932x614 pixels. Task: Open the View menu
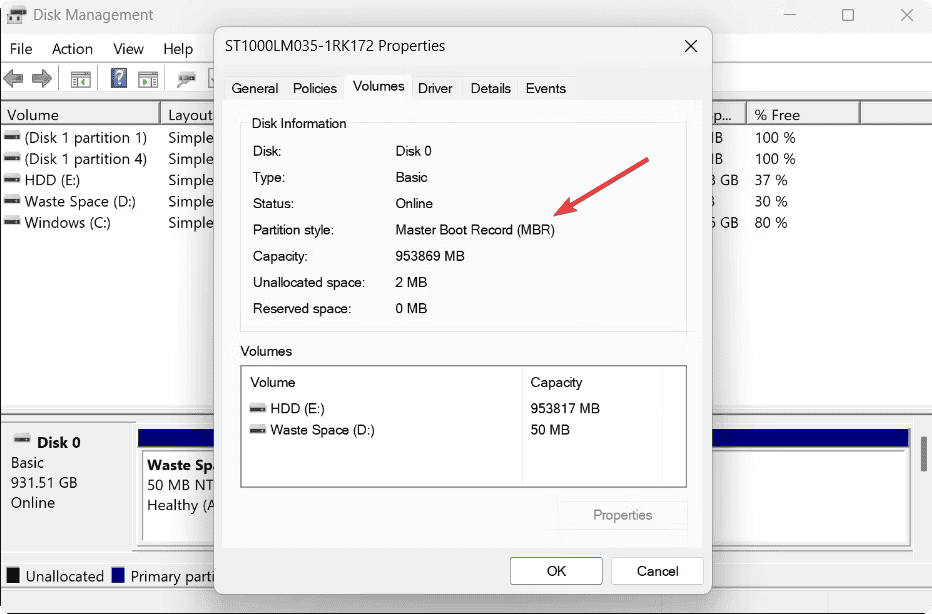point(128,48)
